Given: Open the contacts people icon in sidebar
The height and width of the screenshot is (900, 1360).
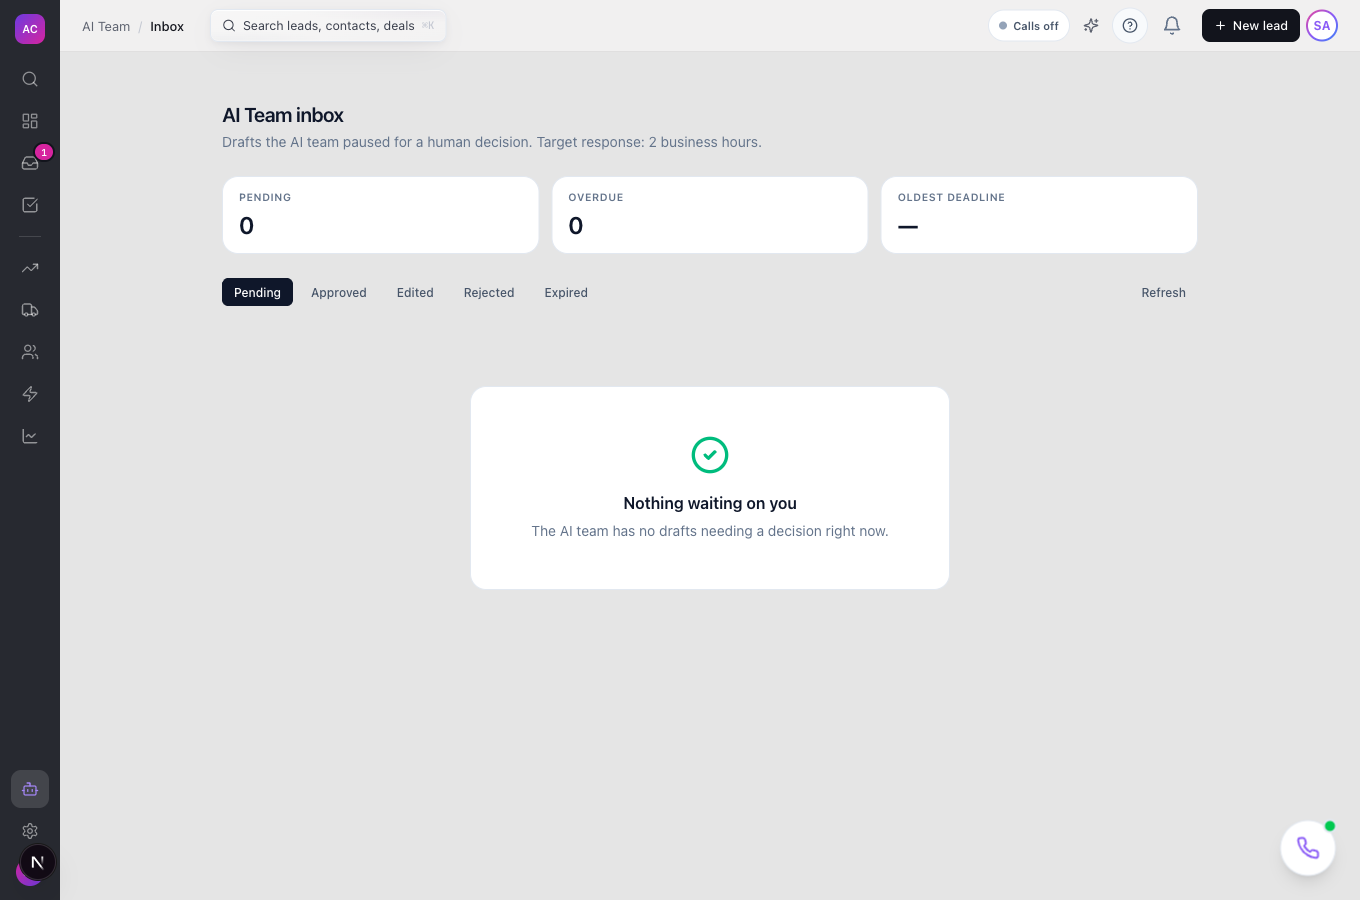Looking at the screenshot, I should (30, 352).
